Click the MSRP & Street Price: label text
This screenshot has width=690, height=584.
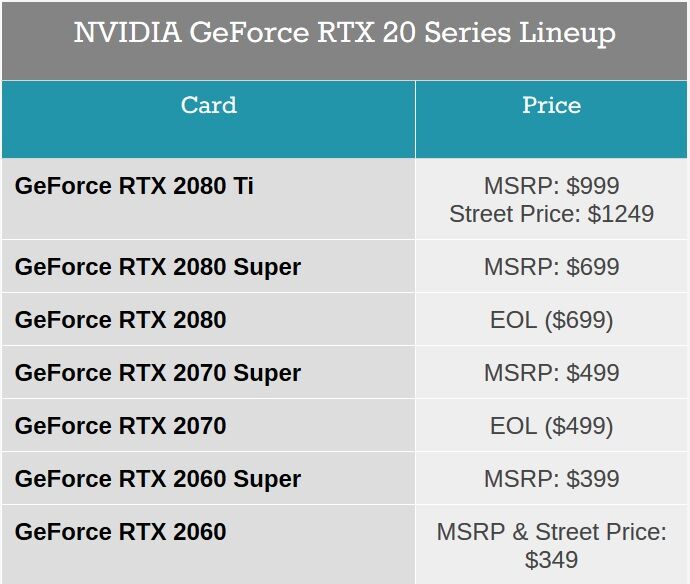click(551, 532)
